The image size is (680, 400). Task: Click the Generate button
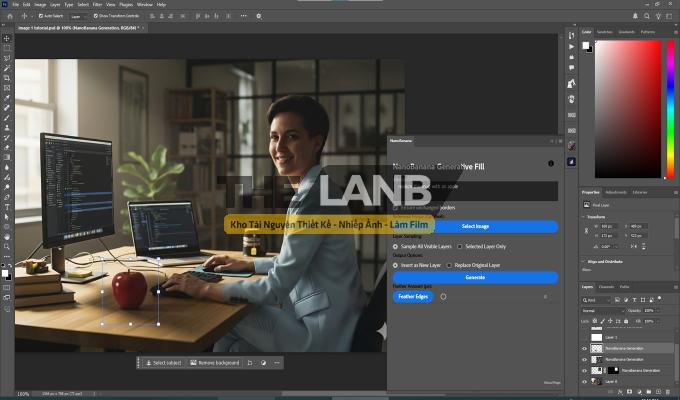[x=474, y=277]
